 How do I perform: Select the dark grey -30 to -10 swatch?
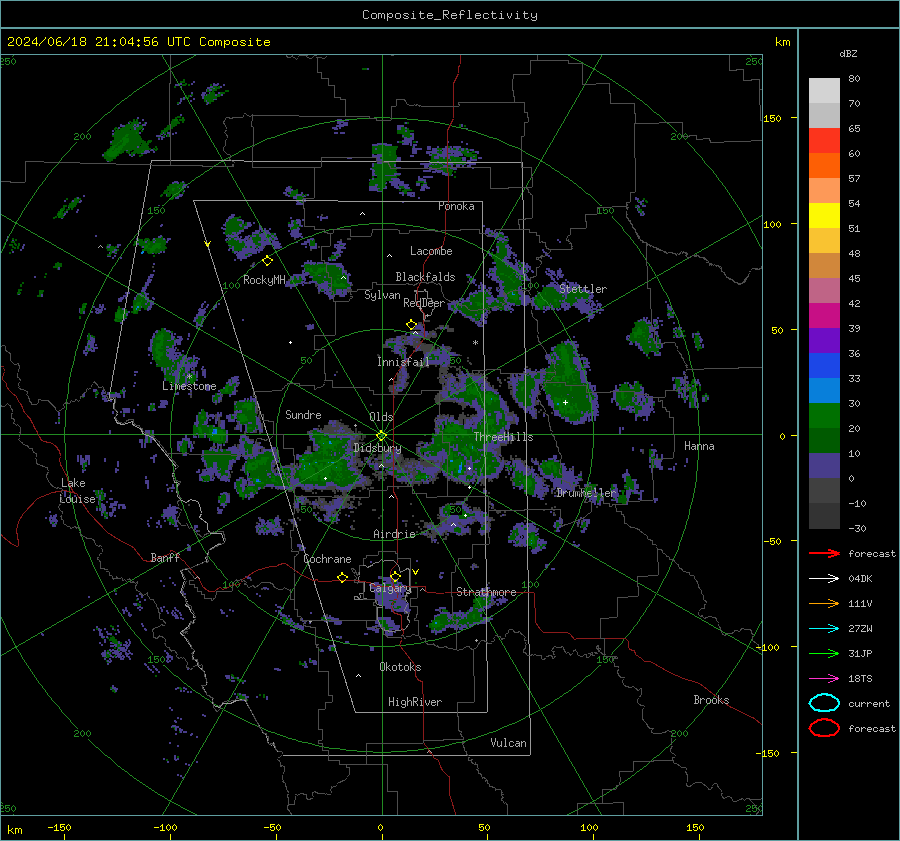coord(824,516)
